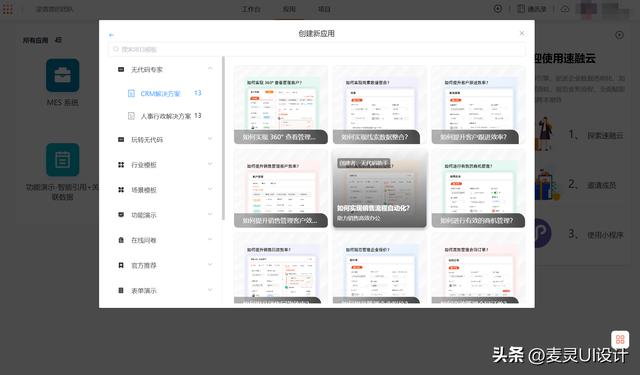Click the 无代码专家 category icon

[x=121, y=69]
